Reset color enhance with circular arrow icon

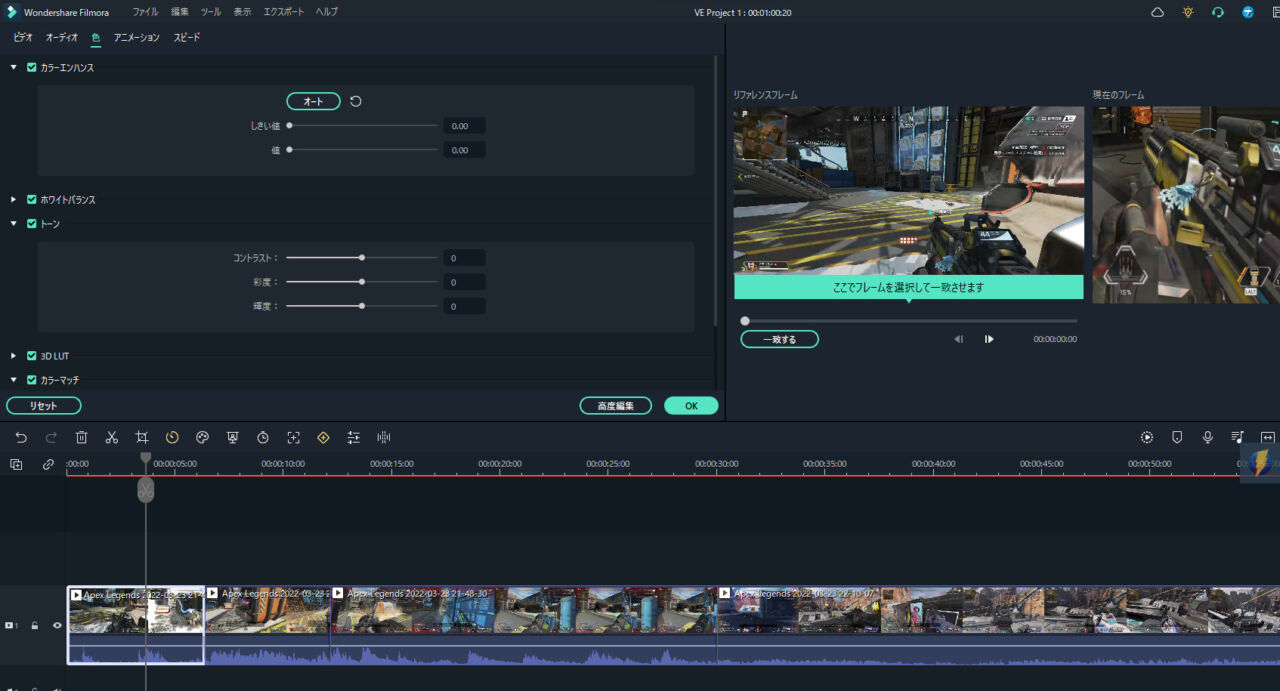coord(356,101)
